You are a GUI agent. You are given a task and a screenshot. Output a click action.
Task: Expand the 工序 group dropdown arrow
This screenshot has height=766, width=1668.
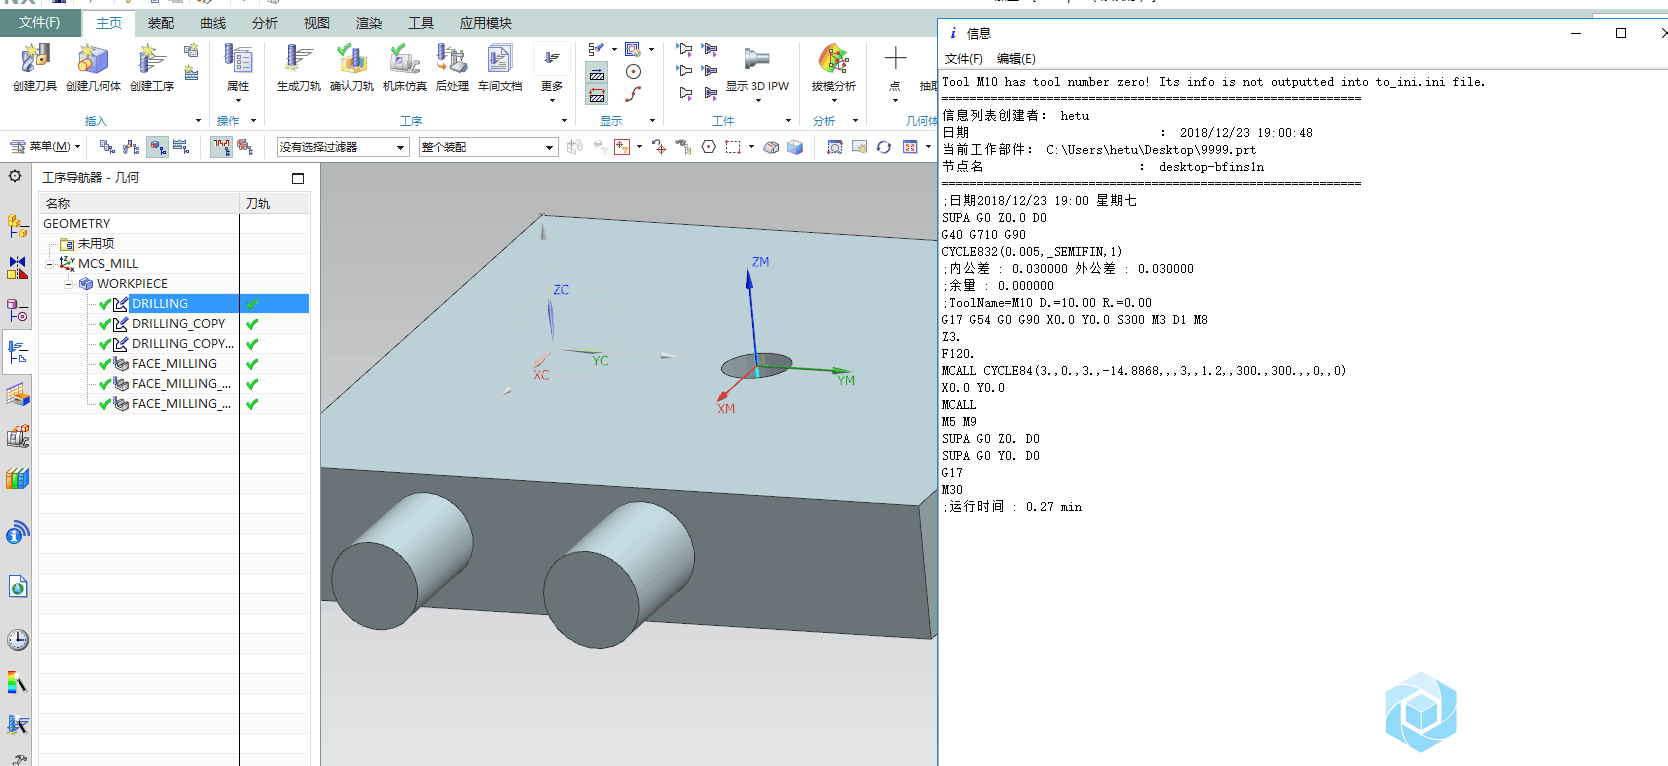564,121
